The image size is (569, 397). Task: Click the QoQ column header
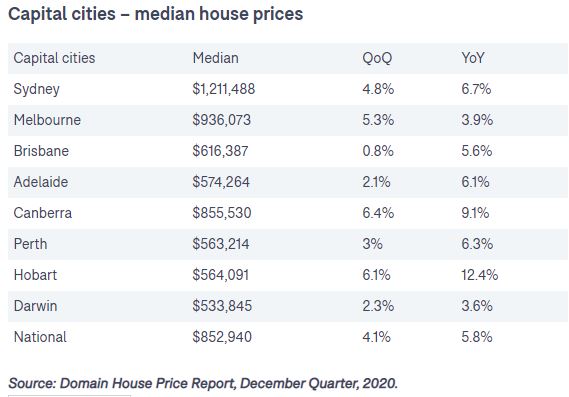(x=377, y=58)
